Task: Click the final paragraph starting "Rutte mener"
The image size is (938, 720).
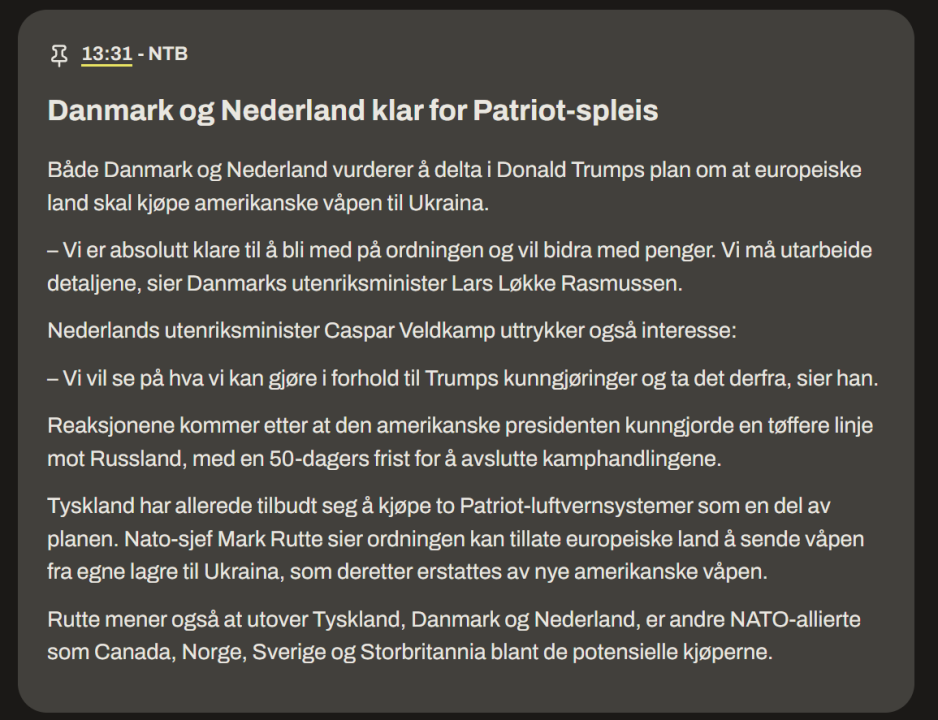Action: (x=453, y=636)
